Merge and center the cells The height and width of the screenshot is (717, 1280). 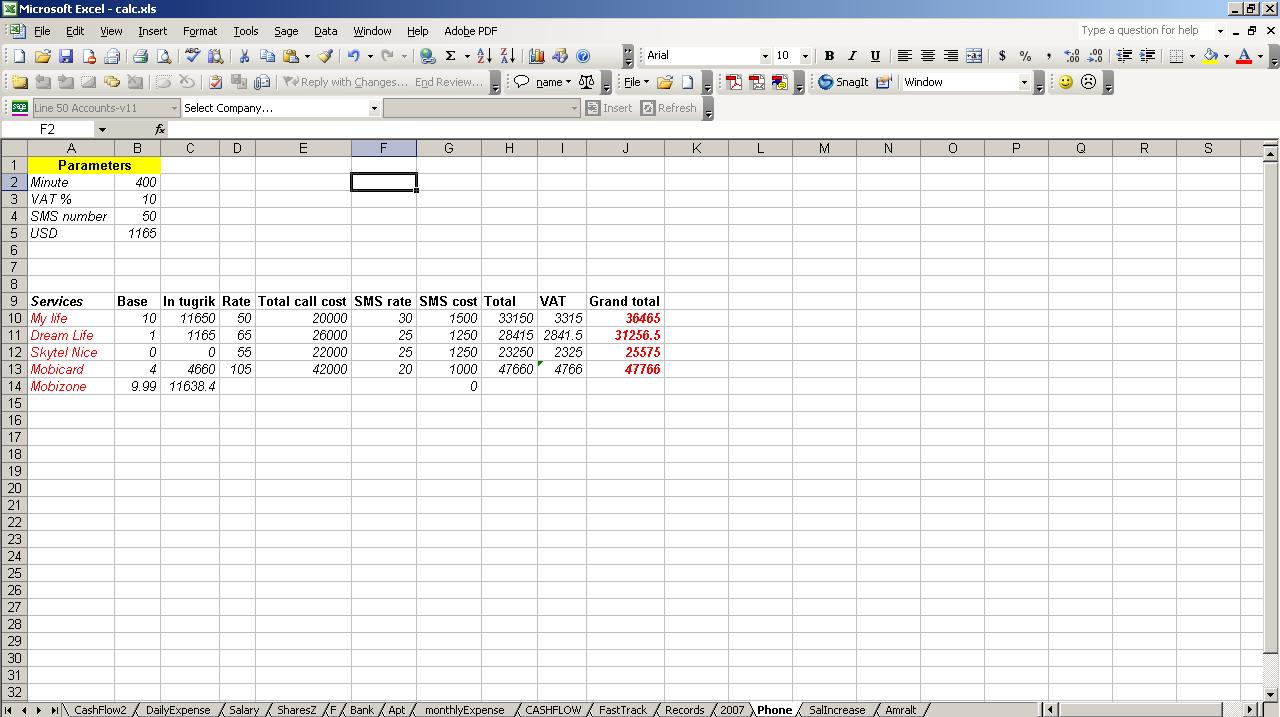coord(974,56)
